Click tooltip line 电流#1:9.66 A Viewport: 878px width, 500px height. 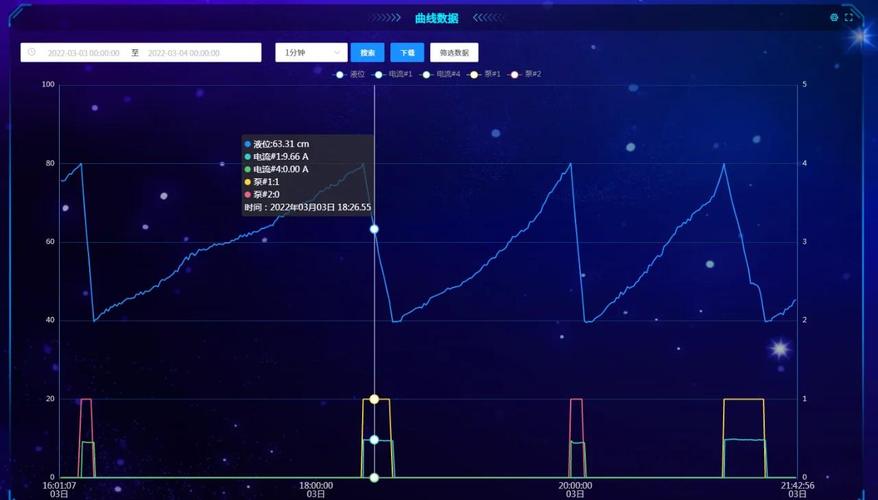coord(277,157)
